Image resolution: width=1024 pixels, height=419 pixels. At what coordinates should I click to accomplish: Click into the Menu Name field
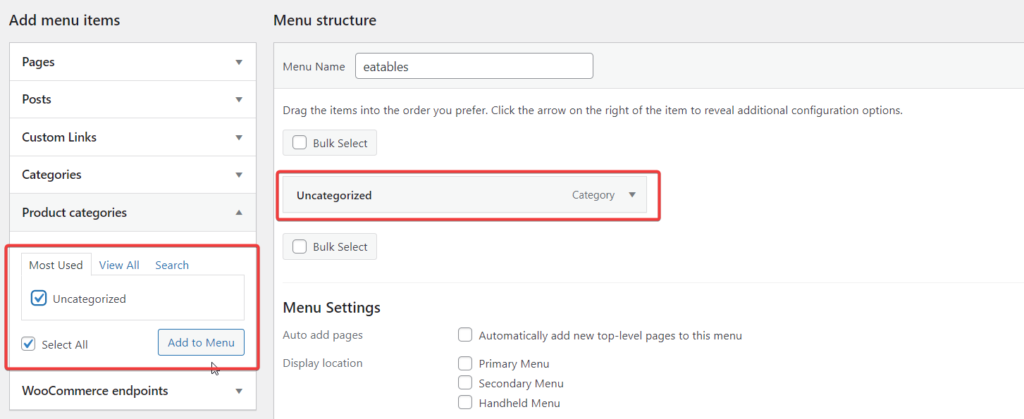[x=474, y=66]
